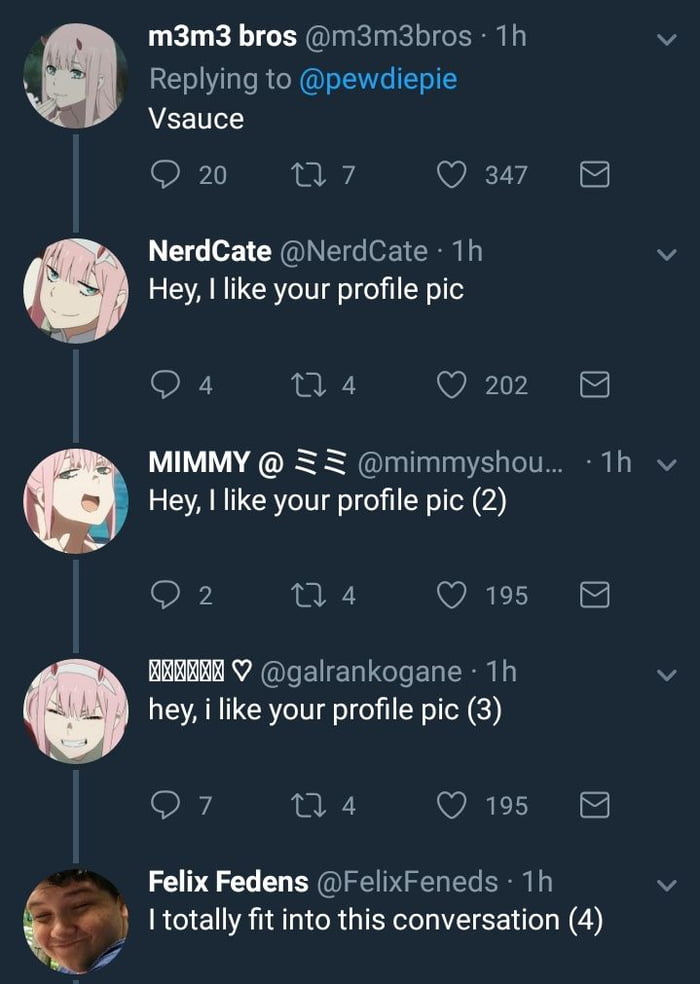Open Felix Fedens' profile picture
Image resolution: width=700 pixels, height=984 pixels.
[76, 920]
